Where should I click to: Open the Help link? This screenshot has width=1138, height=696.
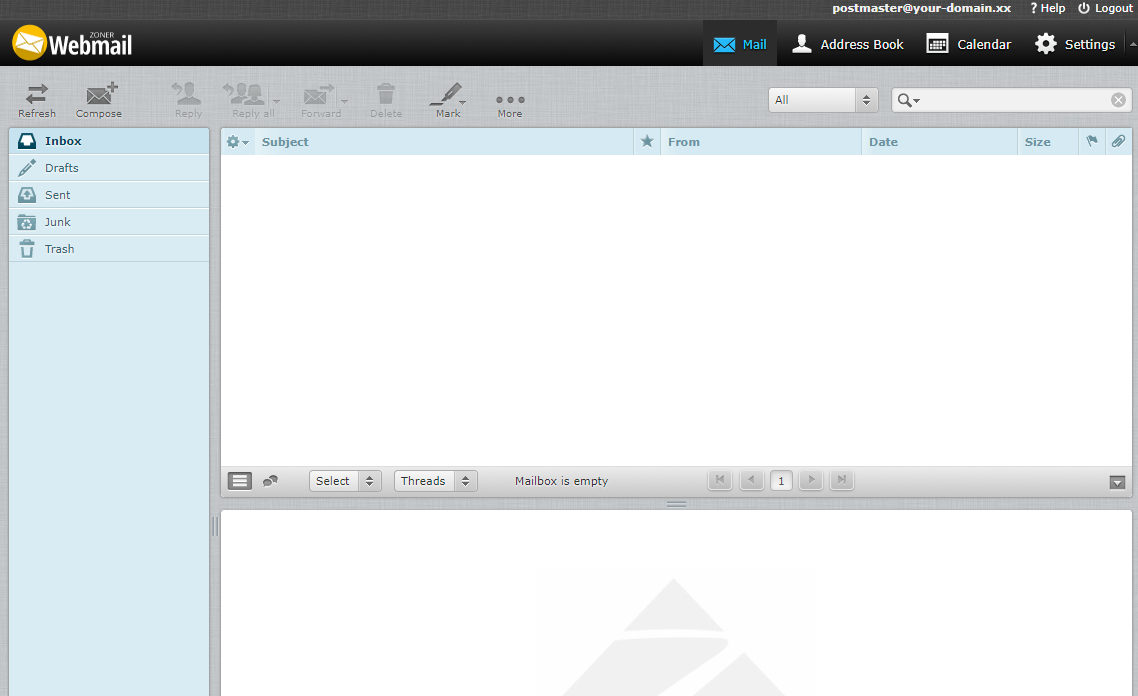pyautogui.click(x=1048, y=8)
